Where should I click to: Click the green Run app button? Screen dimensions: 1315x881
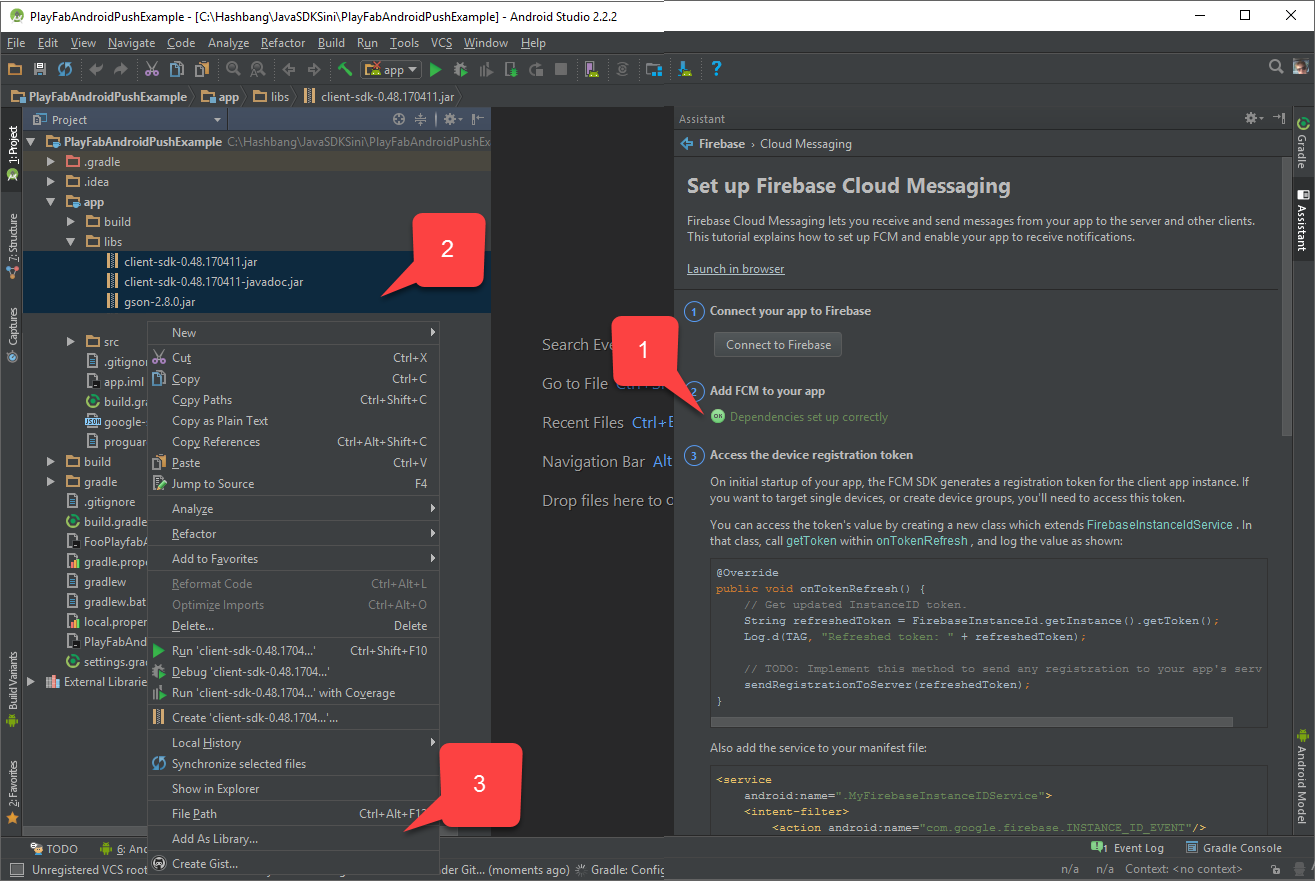click(x=435, y=69)
